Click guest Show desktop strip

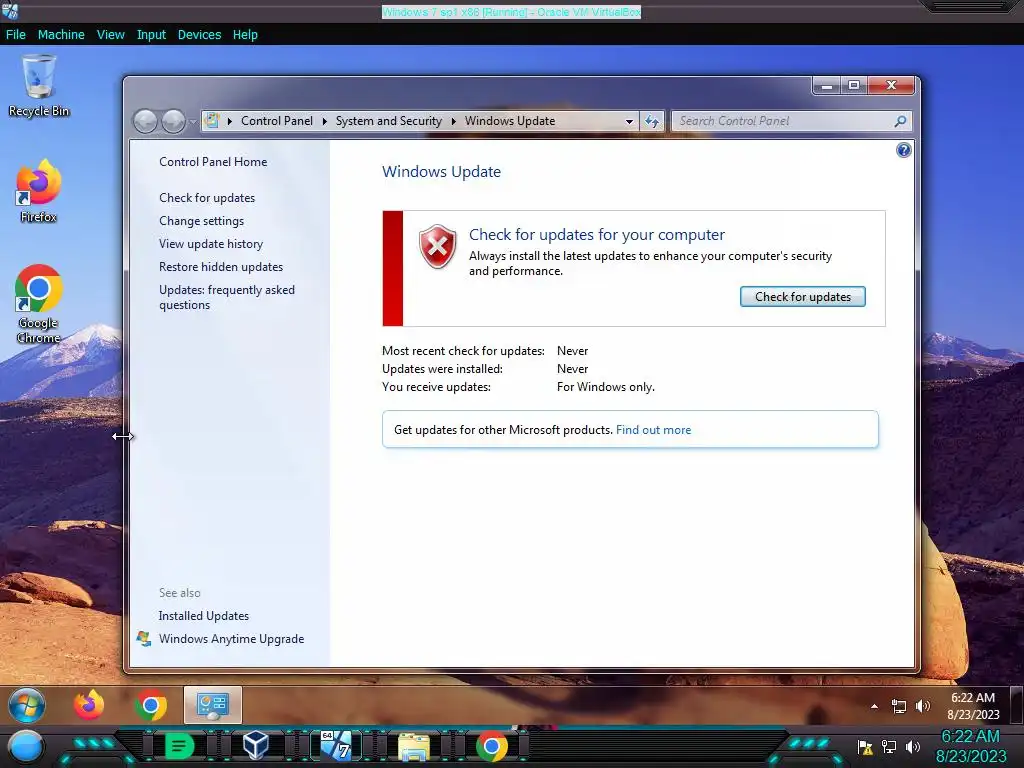tap(1017, 705)
